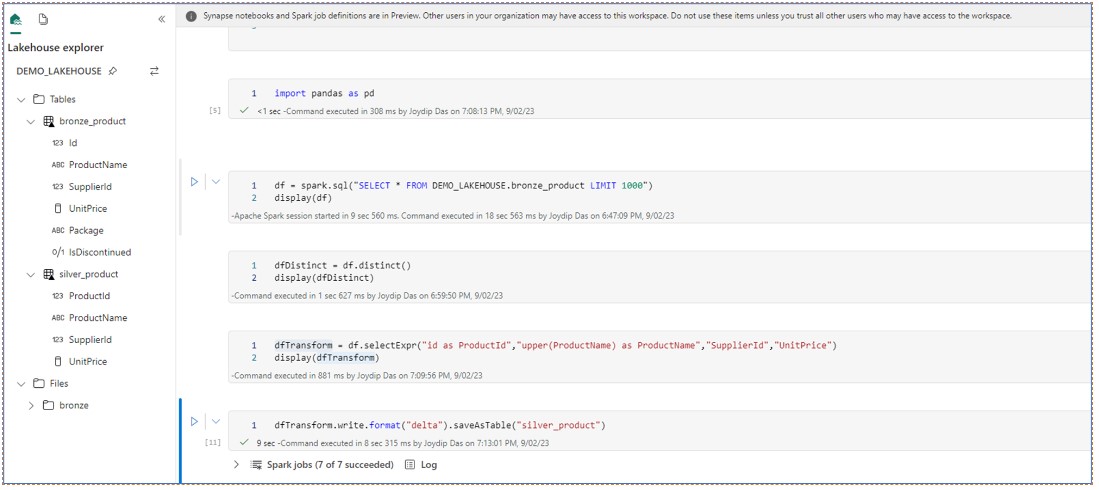Collapse the Tables folder chevron
1099x490 pixels.
tap(20, 100)
